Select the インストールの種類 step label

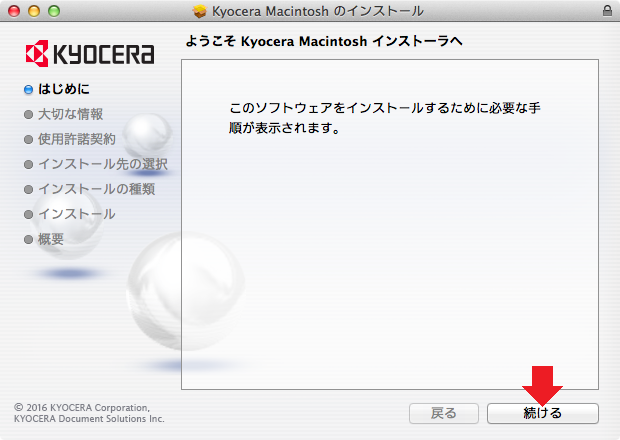tap(96, 189)
